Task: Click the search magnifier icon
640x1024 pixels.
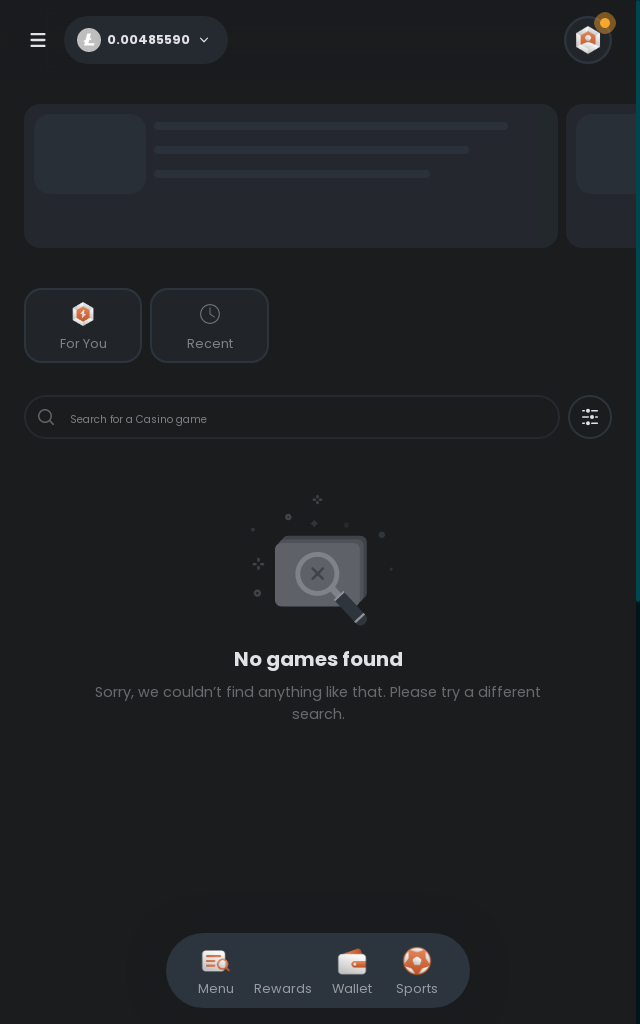Action: pos(46,417)
